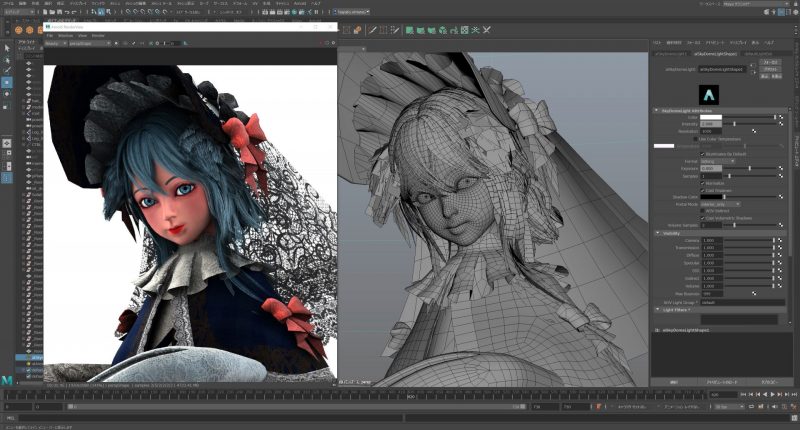Click Color attribute texture map button

[x=781, y=117]
